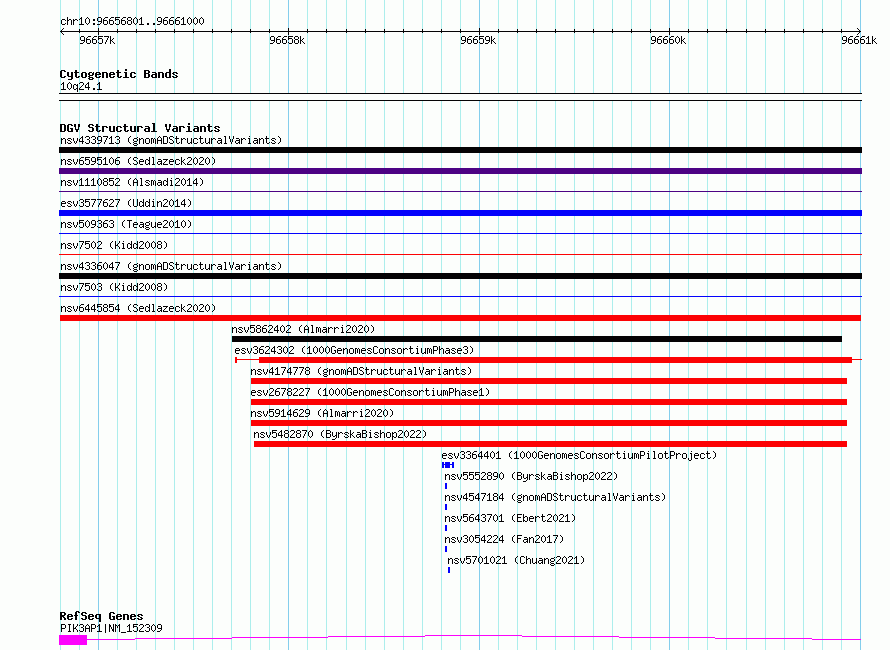
Task: Click the chr10:96656801..96661000 coordinates text
Action: [x=132, y=21]
